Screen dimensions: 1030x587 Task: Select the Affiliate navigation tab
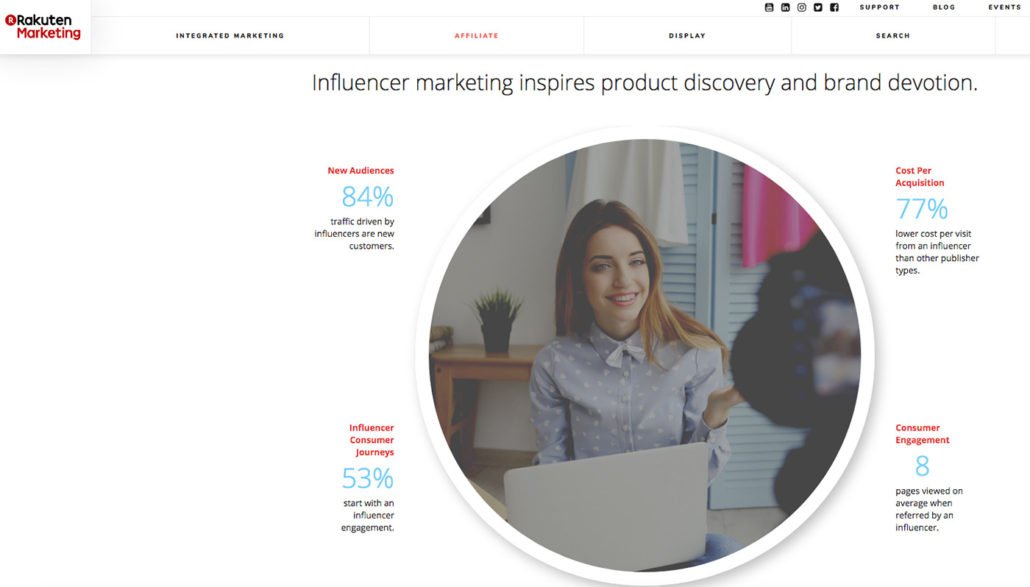pyautogui.click(x=476, y=35)
